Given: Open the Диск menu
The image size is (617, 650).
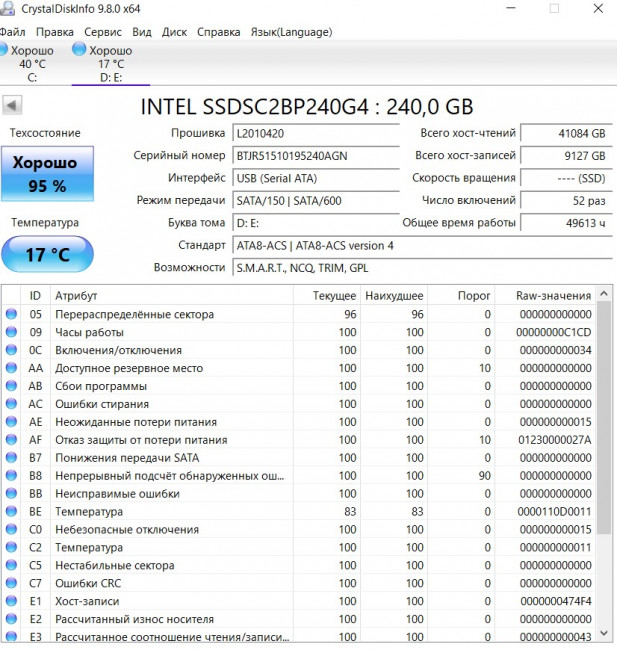Looking at the screenshot, I should point(174,32).
